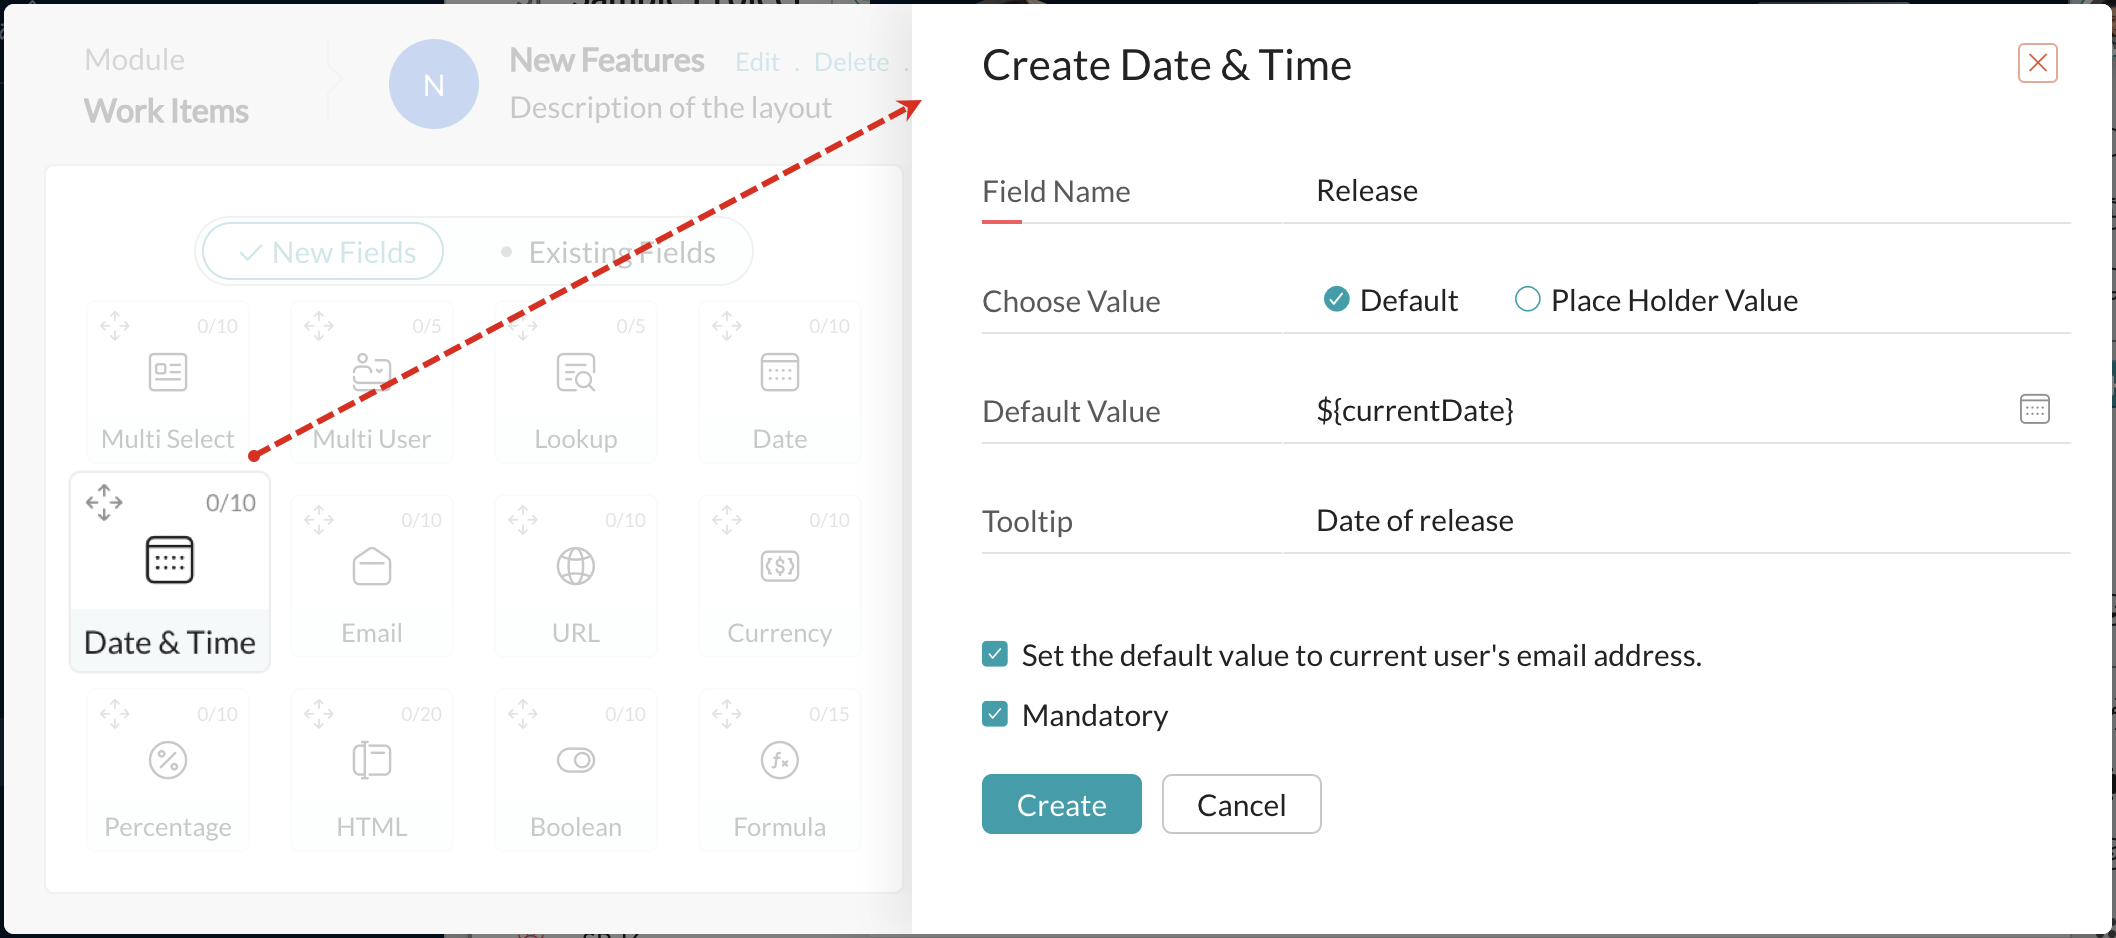Click the Lookup card label

pos(576,439)
